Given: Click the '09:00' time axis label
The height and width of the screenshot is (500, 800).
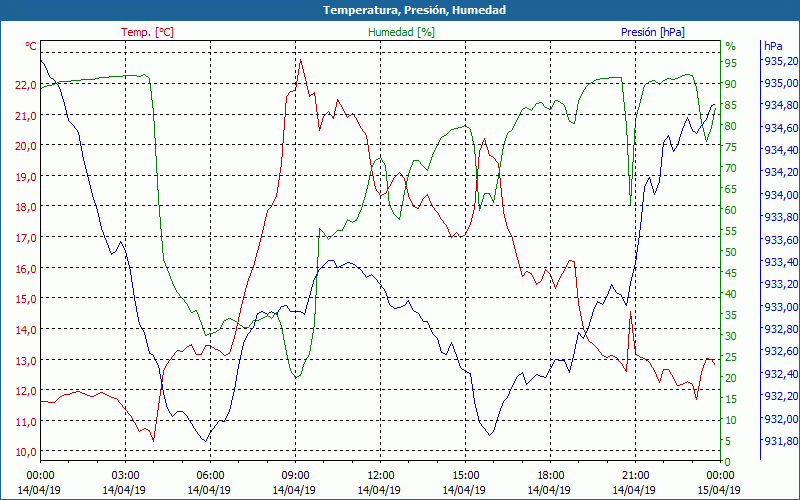Looking at the screenshot, I should [295, 476].
